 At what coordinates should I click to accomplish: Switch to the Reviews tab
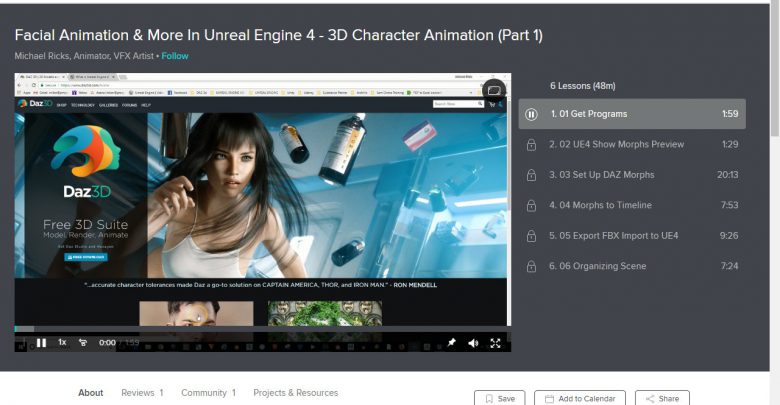click(142, 393)
